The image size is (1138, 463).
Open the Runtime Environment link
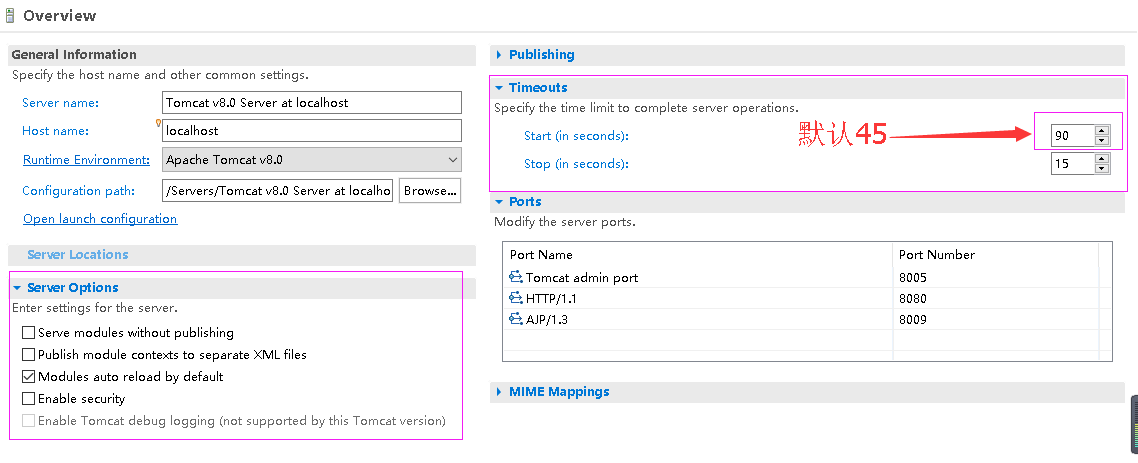pos(86,160)
